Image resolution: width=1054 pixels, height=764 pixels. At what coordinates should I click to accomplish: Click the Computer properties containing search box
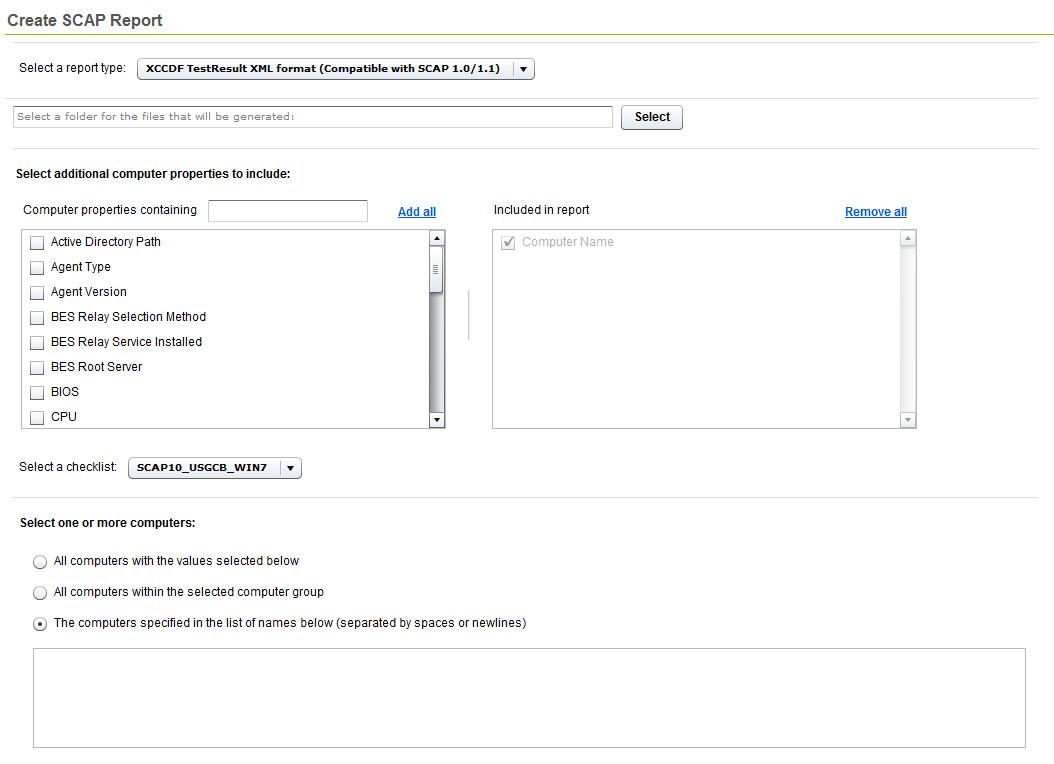point(287,210)
